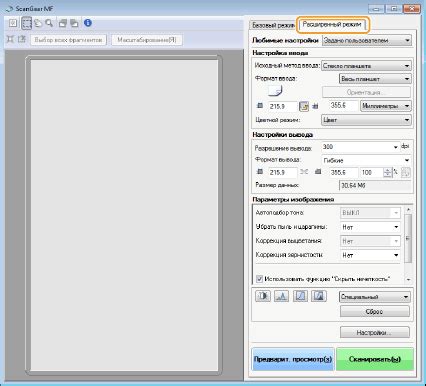Click the scale percentage field 100
This screenshot has height=386, width=426.
(371, 172)
